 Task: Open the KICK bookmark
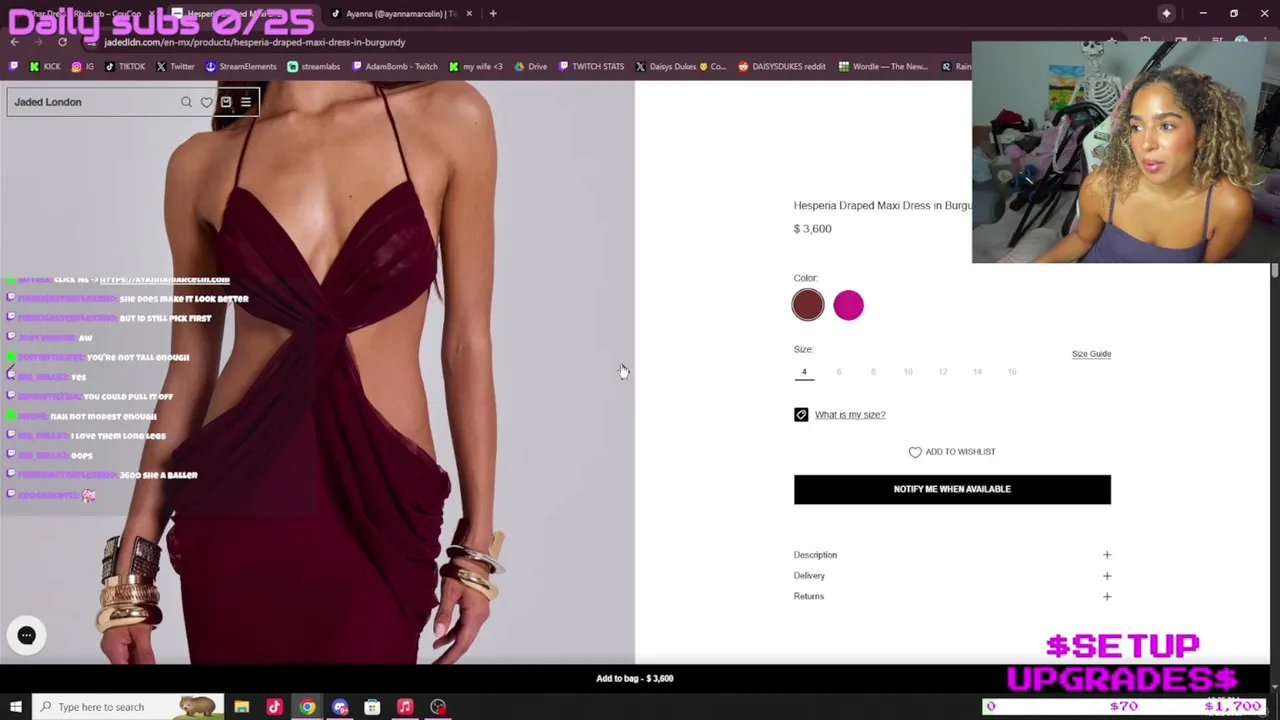(45, 67)
